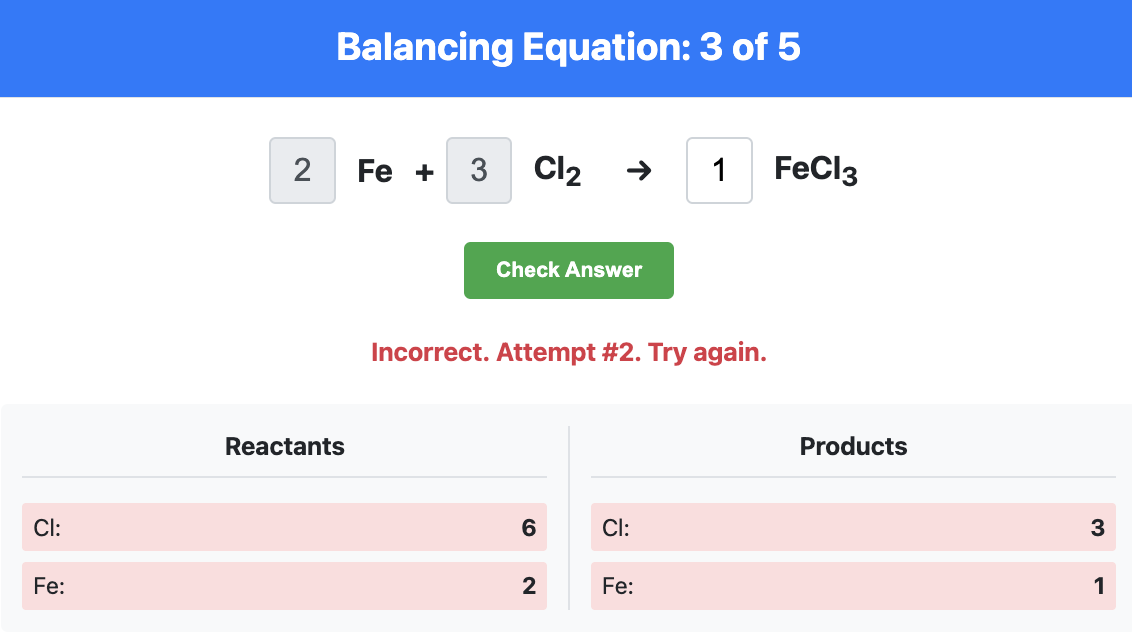Viewport: 1132px width, 636px height.
Task: Click the reactant Cl count of 6
Action: [528, 528]
